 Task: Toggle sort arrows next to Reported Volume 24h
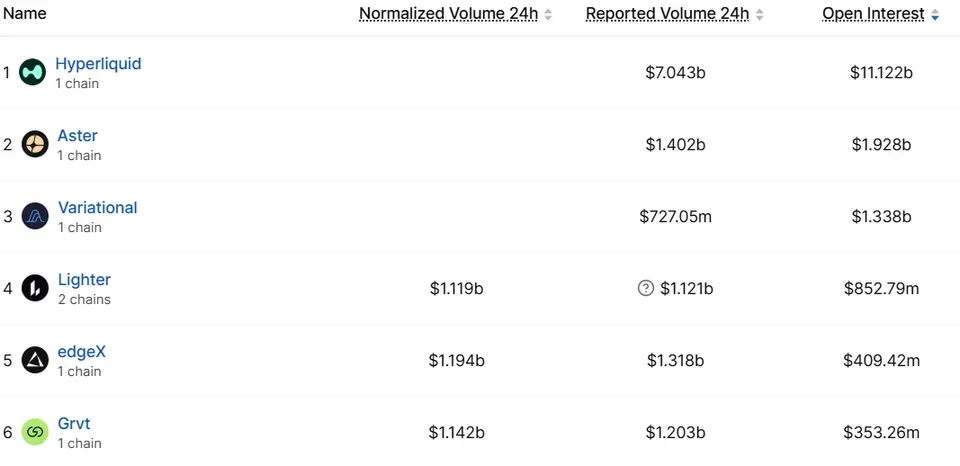click(x=759, y=15)
